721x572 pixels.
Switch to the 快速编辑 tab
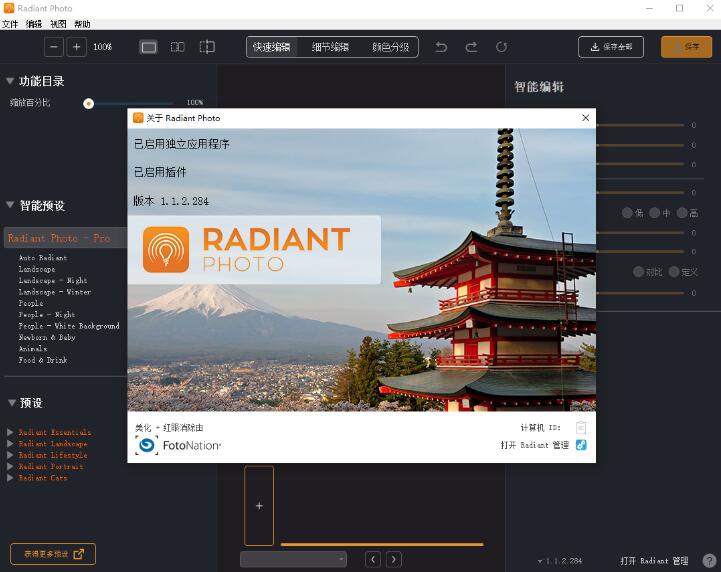271,47
